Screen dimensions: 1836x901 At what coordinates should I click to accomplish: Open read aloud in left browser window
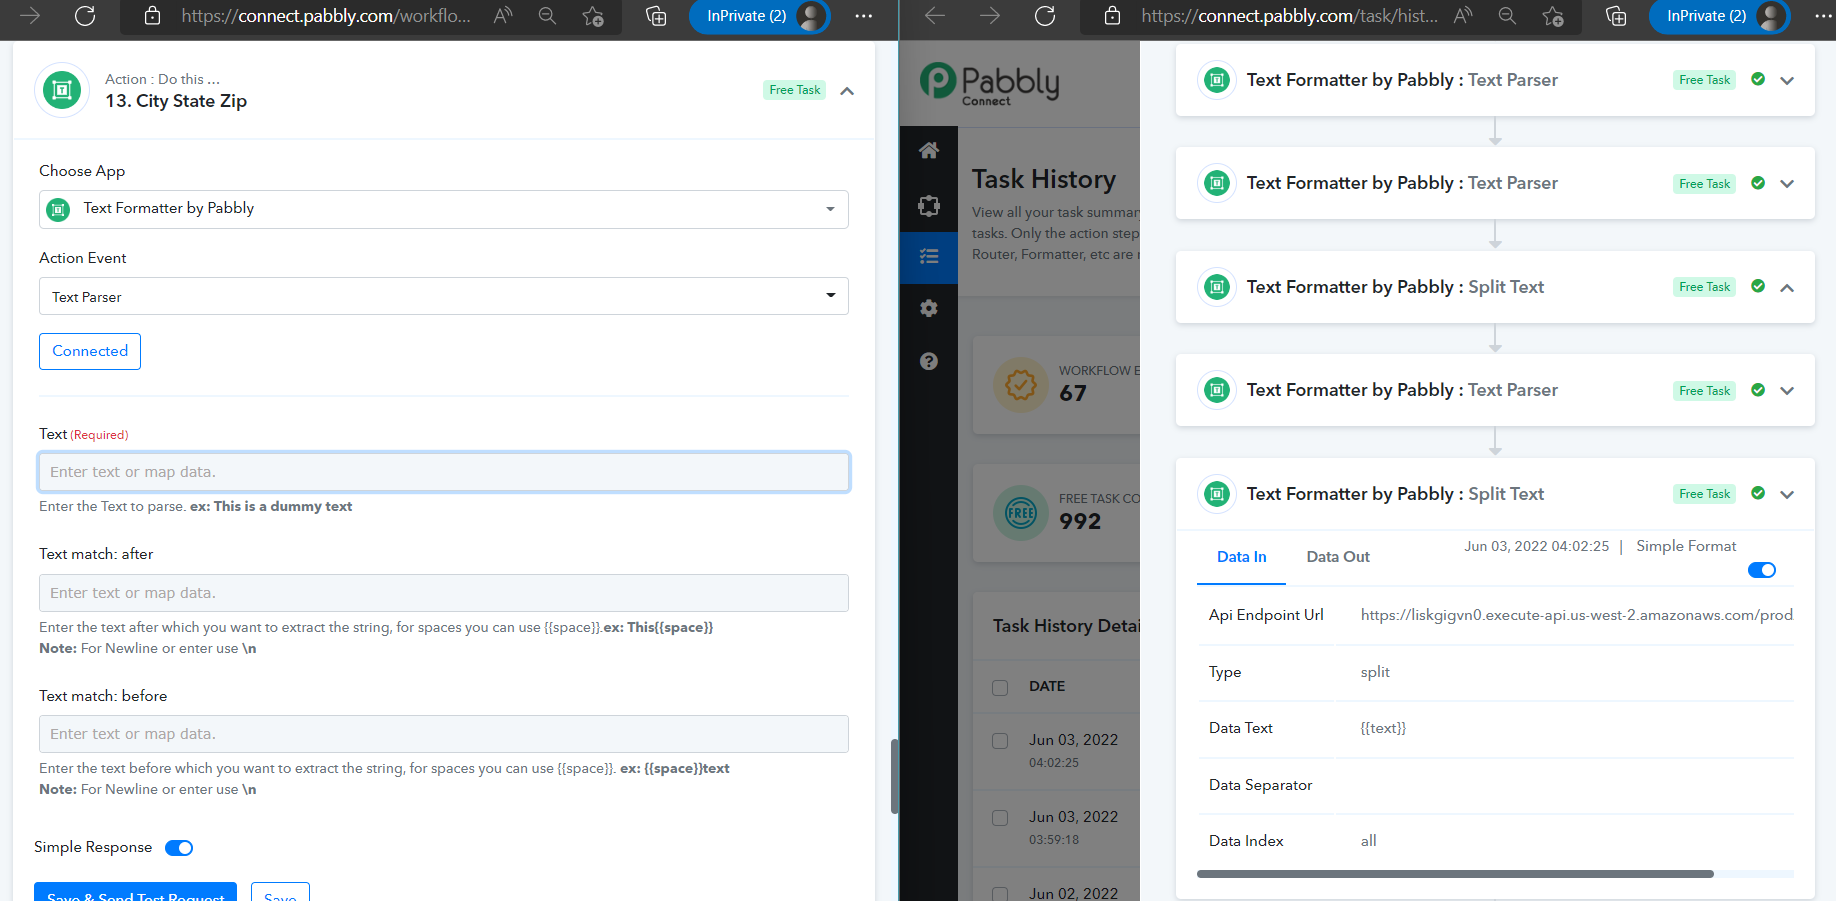coord(503,16)
